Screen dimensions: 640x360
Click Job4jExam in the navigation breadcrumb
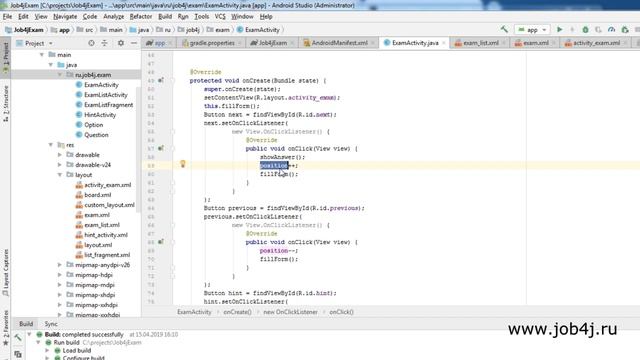pos(29,30)
